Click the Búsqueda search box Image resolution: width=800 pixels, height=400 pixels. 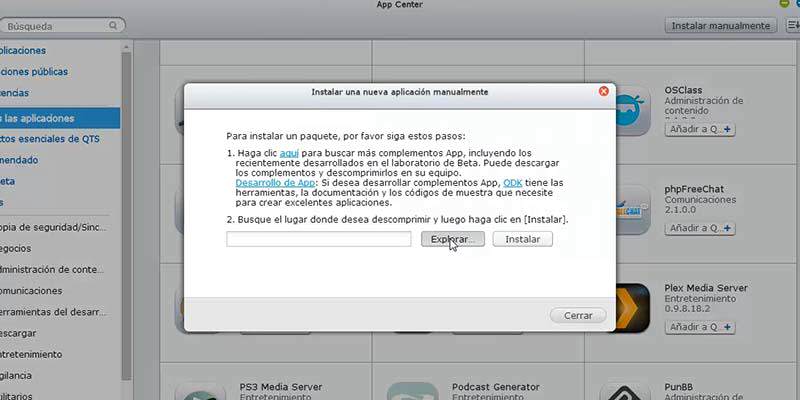click(61, 26)
